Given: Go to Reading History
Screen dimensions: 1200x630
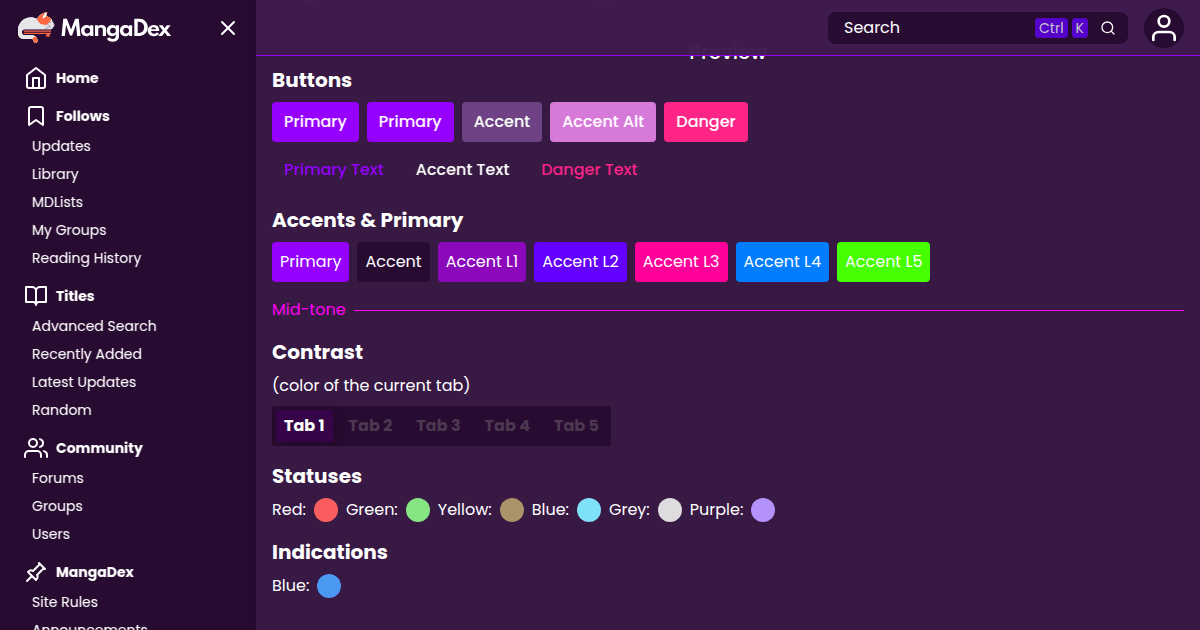Looking at the screenshot, I should point(86,258).
